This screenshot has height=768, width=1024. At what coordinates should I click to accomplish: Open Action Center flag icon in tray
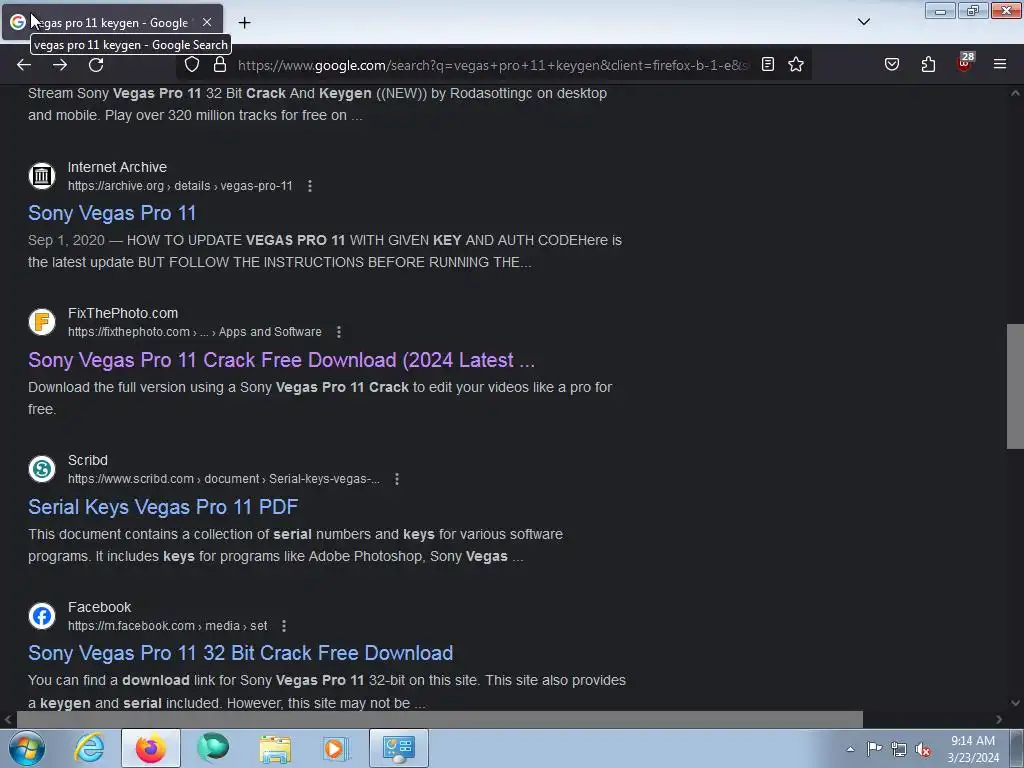click(874, 749)
